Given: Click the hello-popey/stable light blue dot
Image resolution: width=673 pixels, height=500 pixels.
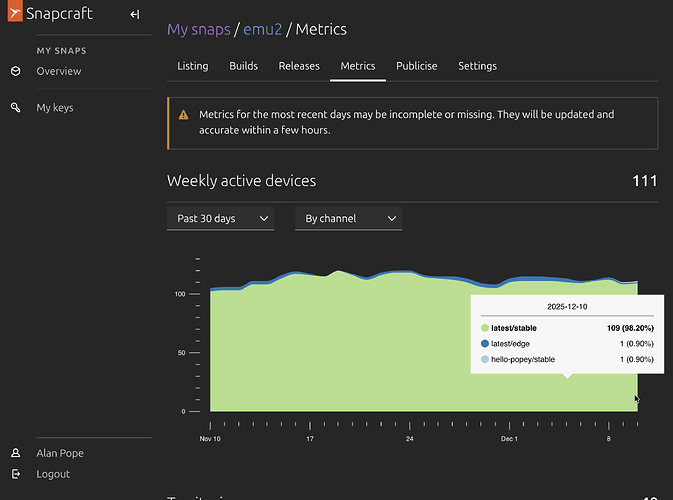Looking at the screenshot, I should point(485,359).
